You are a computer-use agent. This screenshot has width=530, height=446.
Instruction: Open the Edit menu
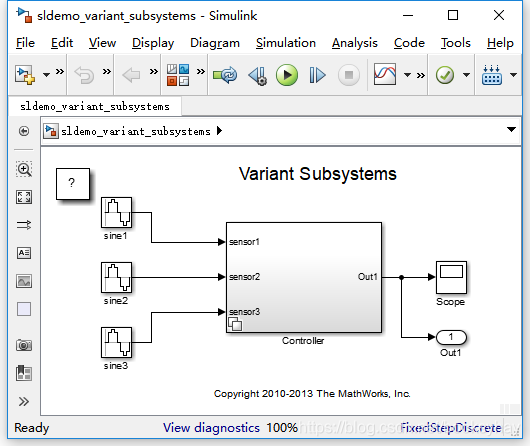tap(62, 43)
